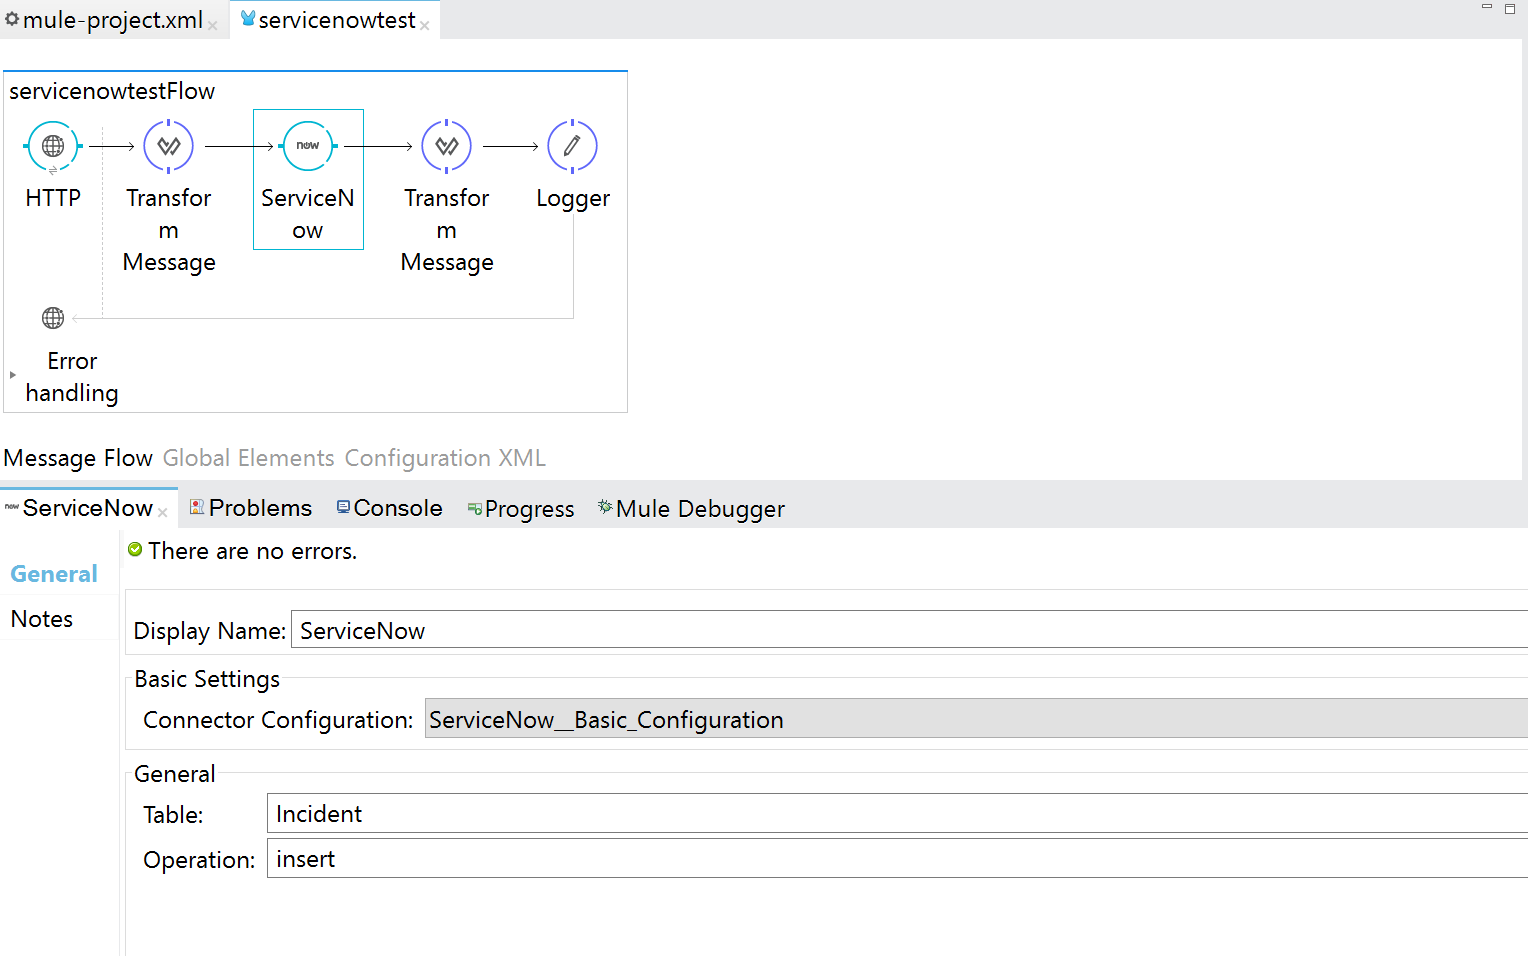
Task: Open the Mule Debugger tab
Action: [x=692, y=509]
